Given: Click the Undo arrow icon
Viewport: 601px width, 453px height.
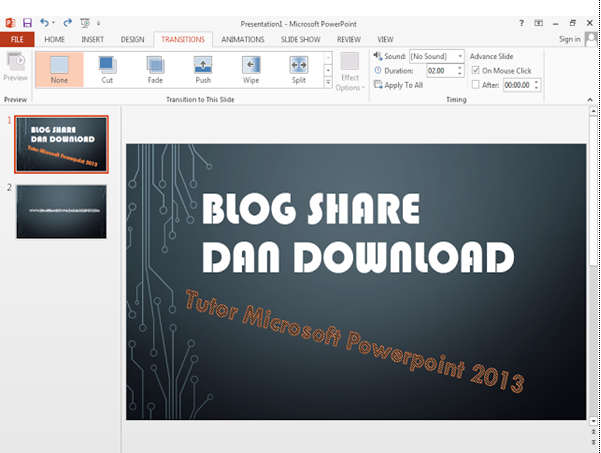Looking at the screenshot, I should (44, 23).
